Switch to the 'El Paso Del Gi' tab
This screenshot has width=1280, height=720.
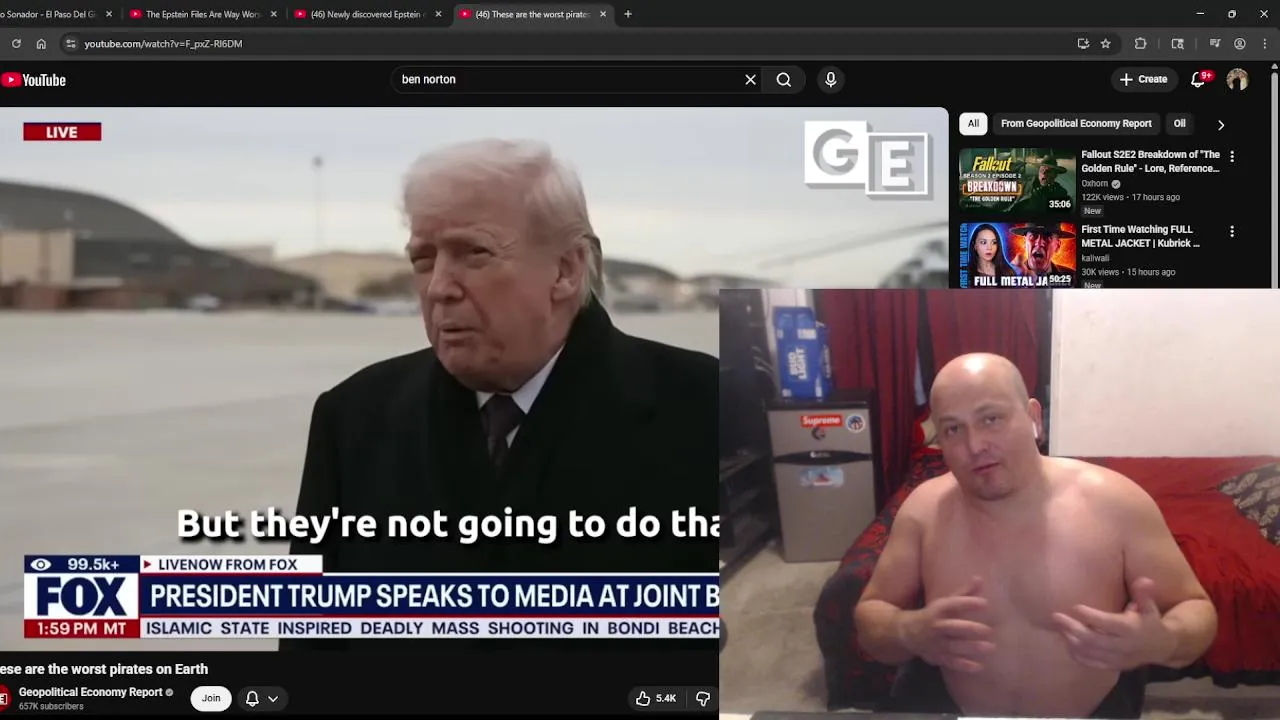coord(49,14)
